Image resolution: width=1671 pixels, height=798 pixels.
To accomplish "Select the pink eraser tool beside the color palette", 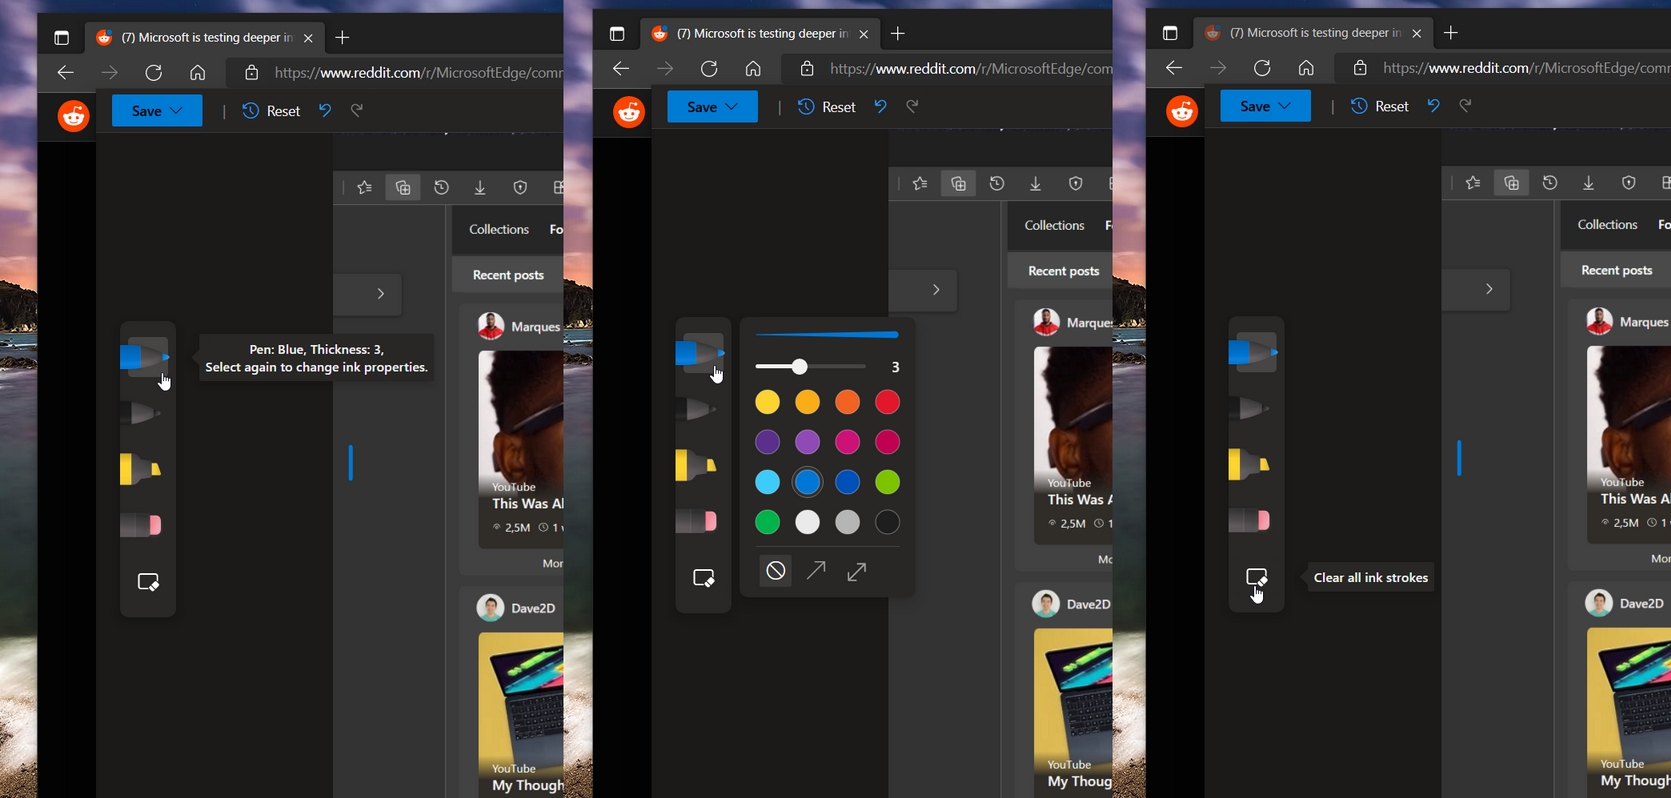I will pos(696,521).
